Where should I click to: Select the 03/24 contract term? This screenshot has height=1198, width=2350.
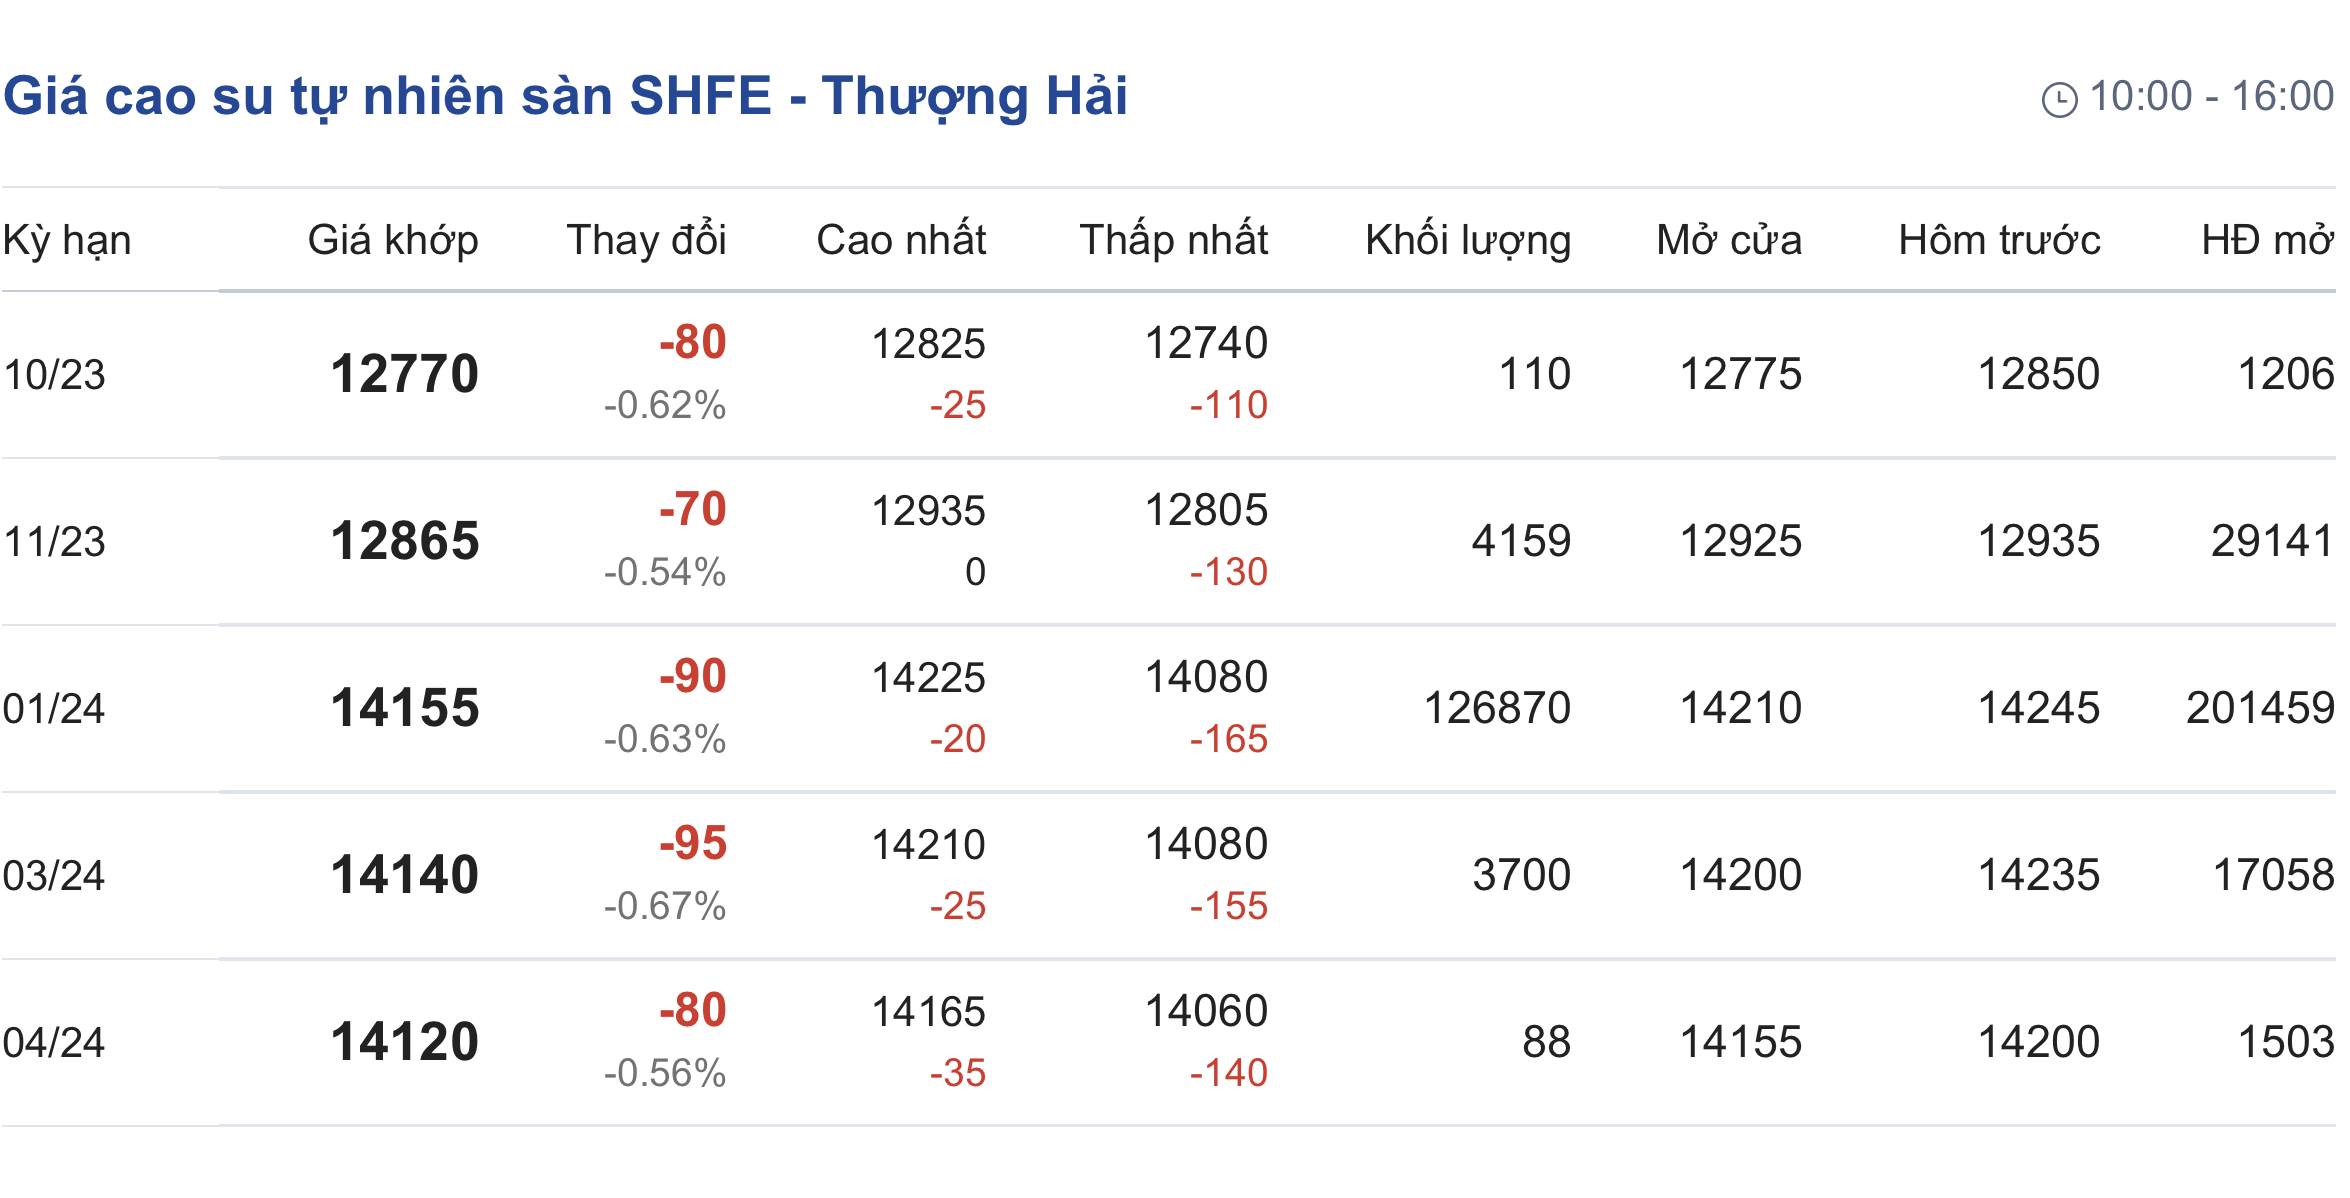pyautogui.click(x=54, y=876)
